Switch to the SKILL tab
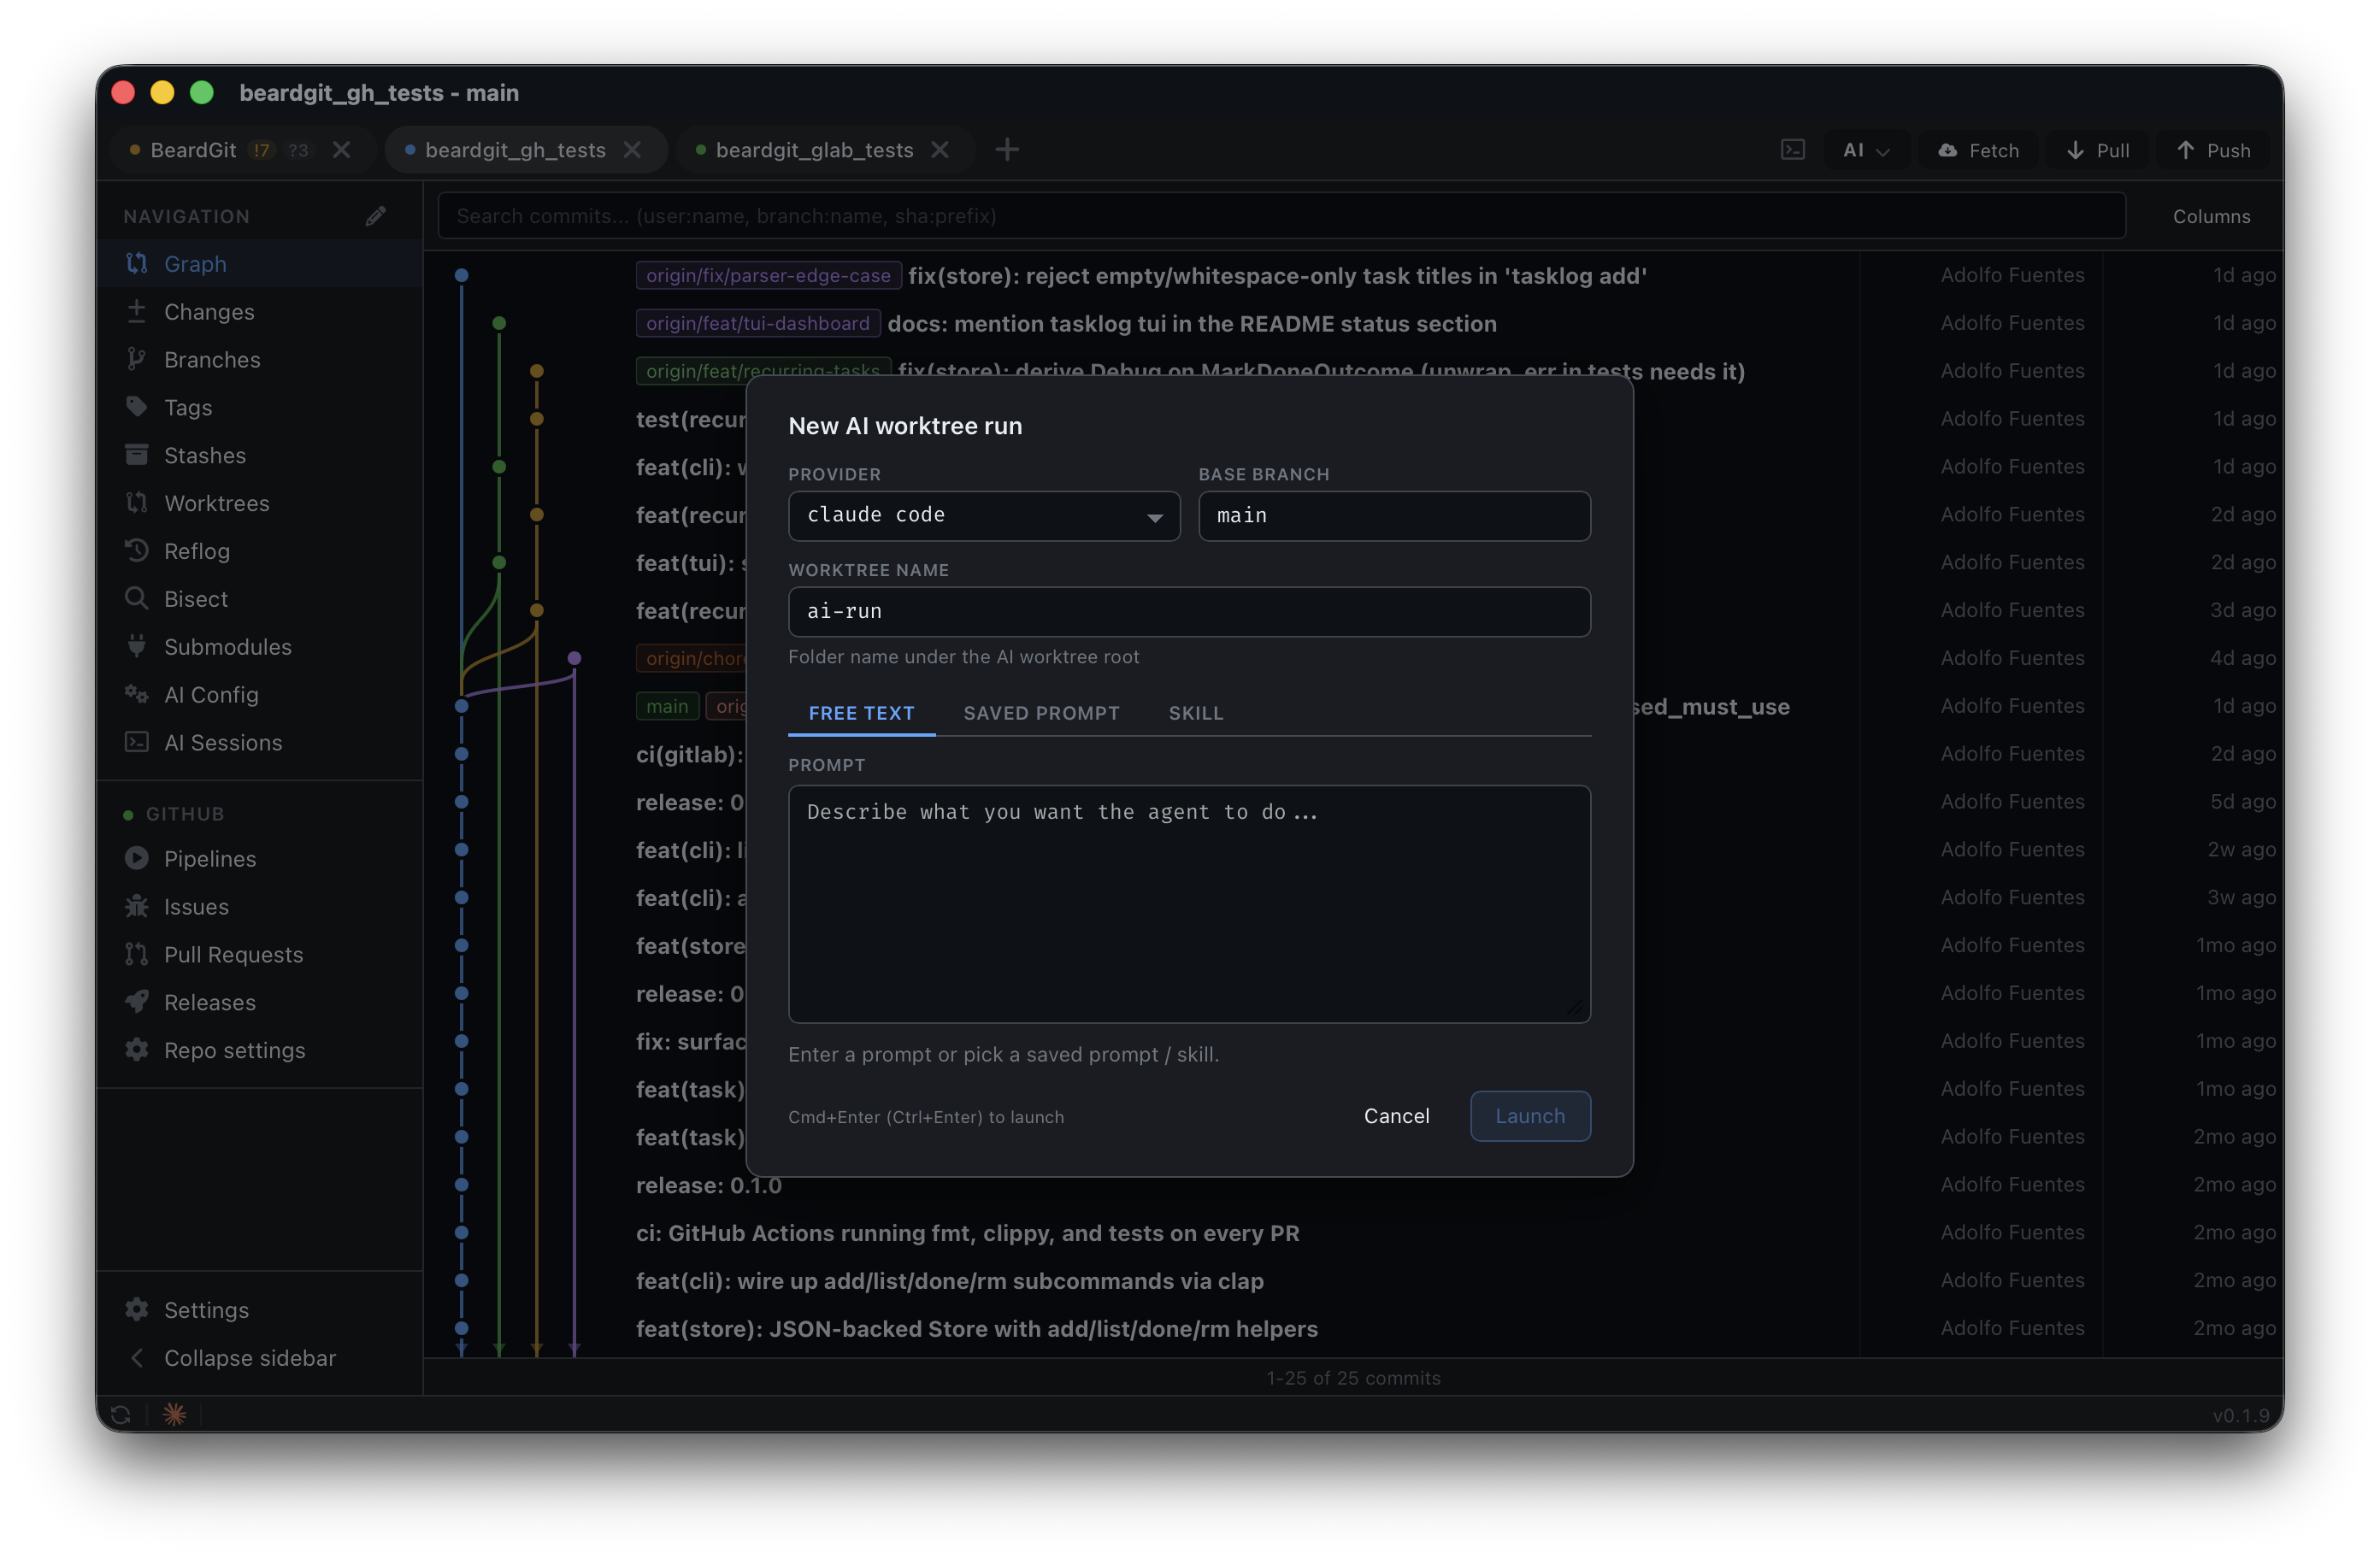The image size is (2380, 1559). tap(1196, 713)
